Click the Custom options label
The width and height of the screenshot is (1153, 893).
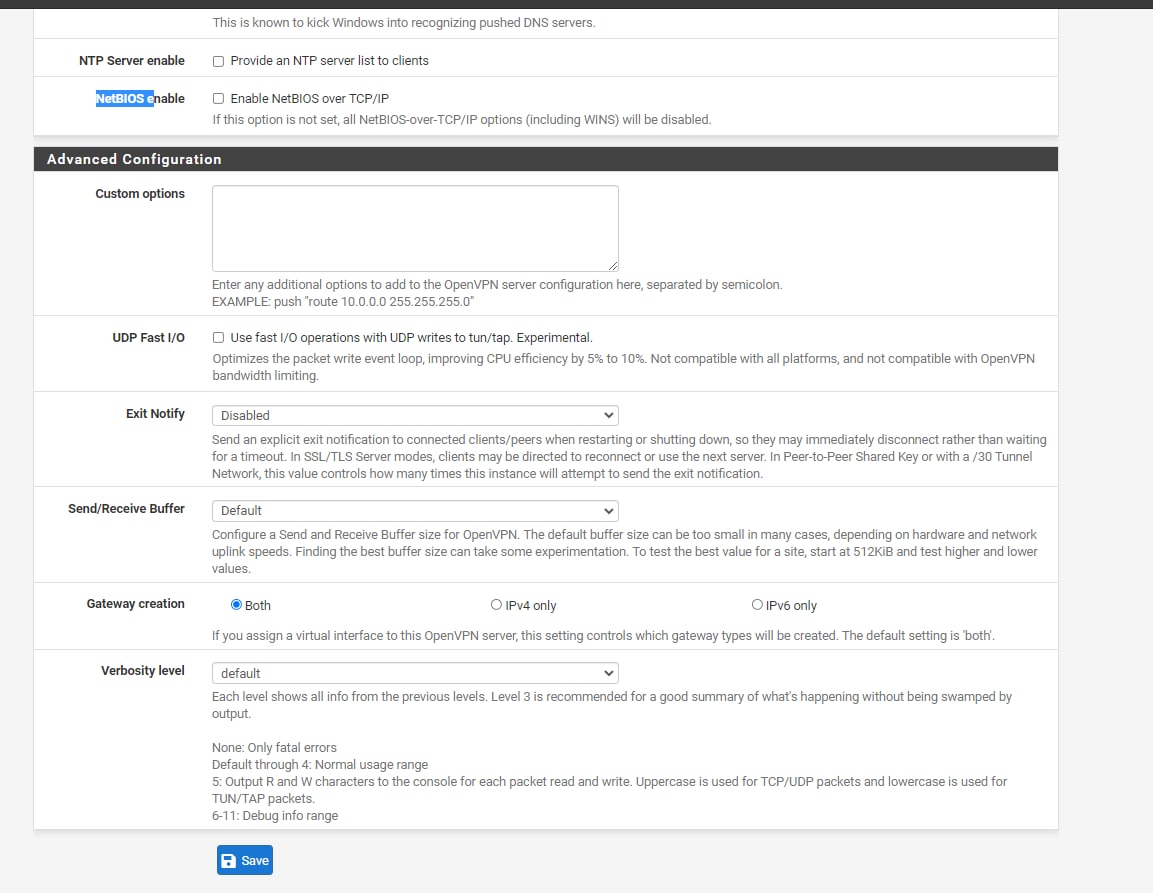click(x=140, y=193)
